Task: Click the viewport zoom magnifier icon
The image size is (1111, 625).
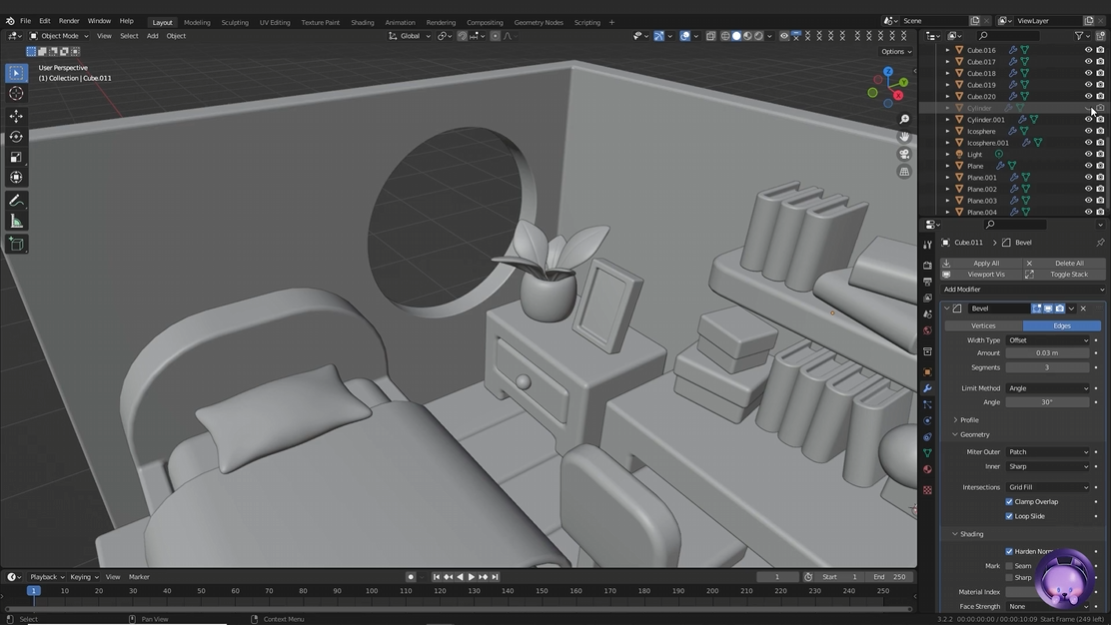Action: (904, 119)
